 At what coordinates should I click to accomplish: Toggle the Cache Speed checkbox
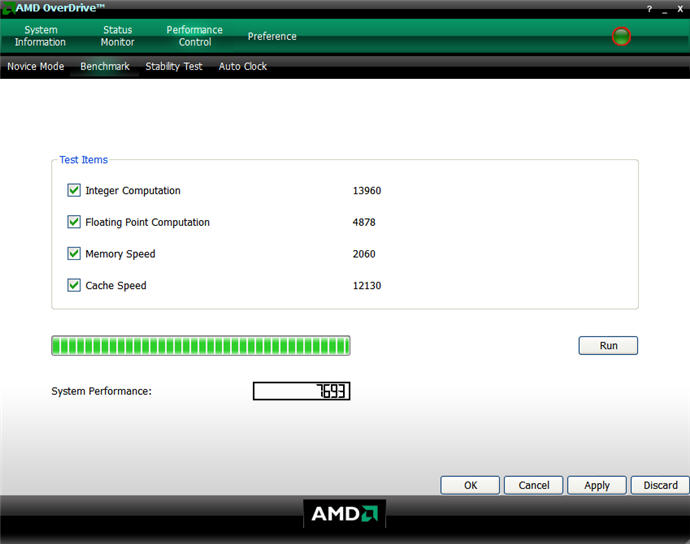[73, 285]
